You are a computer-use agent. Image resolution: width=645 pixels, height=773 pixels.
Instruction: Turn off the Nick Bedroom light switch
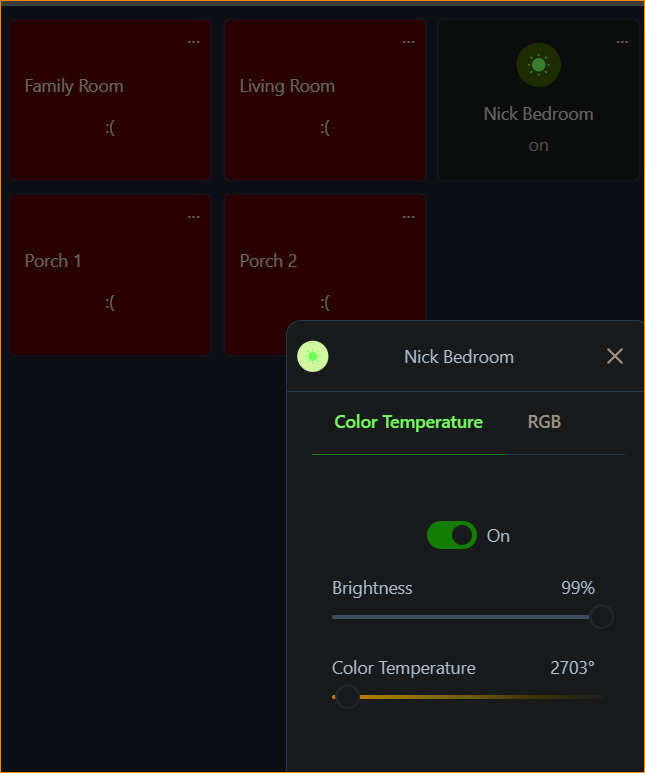[452, 535]
